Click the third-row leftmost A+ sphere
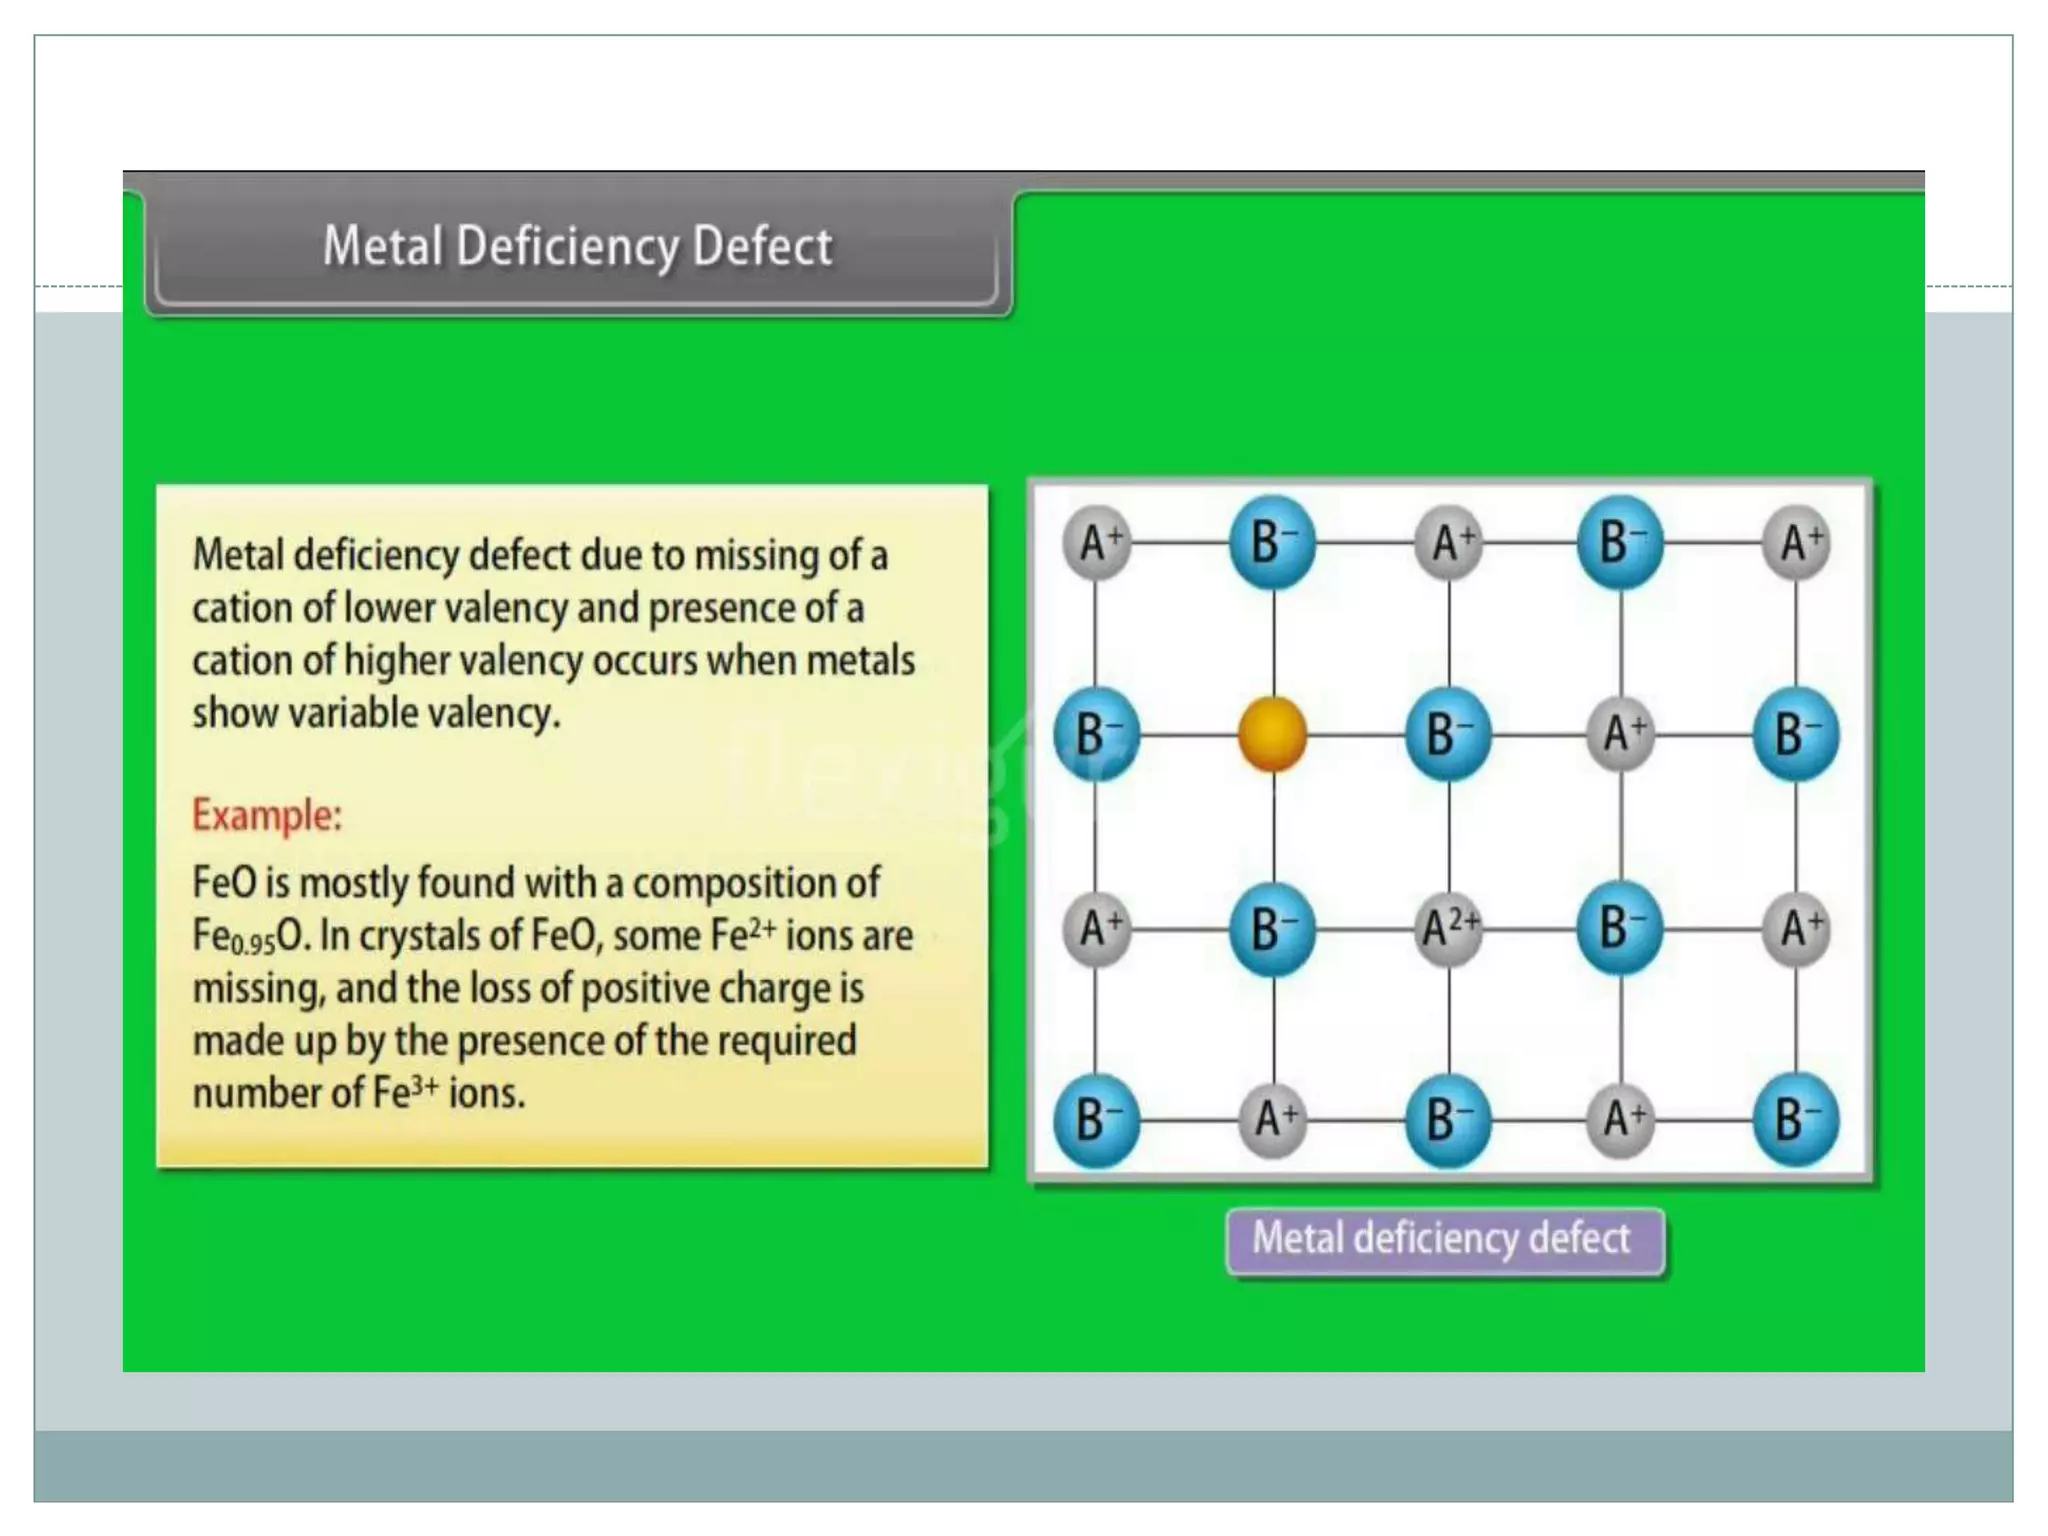 (x=1097, y=929)
